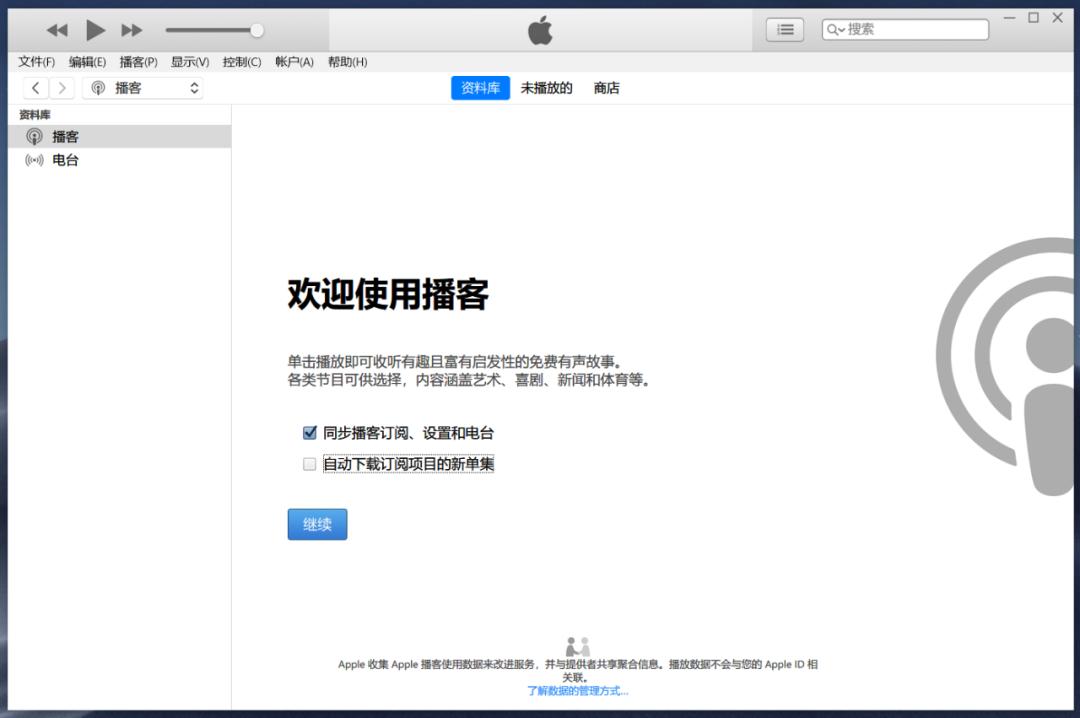Click the forward navigation arrow

tap(61, 87)
